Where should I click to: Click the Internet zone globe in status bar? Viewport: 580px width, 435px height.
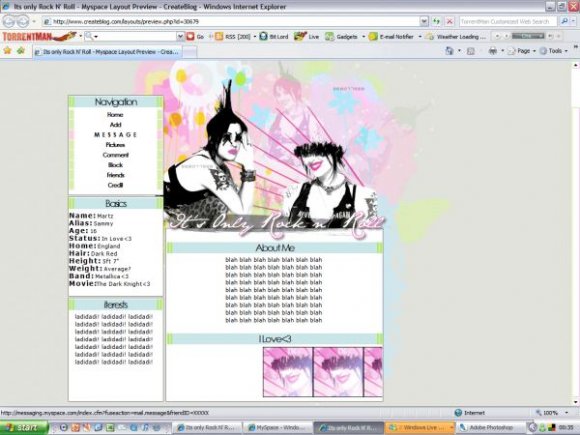tap(458, 412)
